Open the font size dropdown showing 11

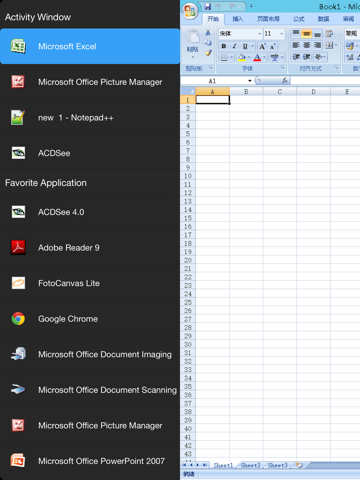281,34
